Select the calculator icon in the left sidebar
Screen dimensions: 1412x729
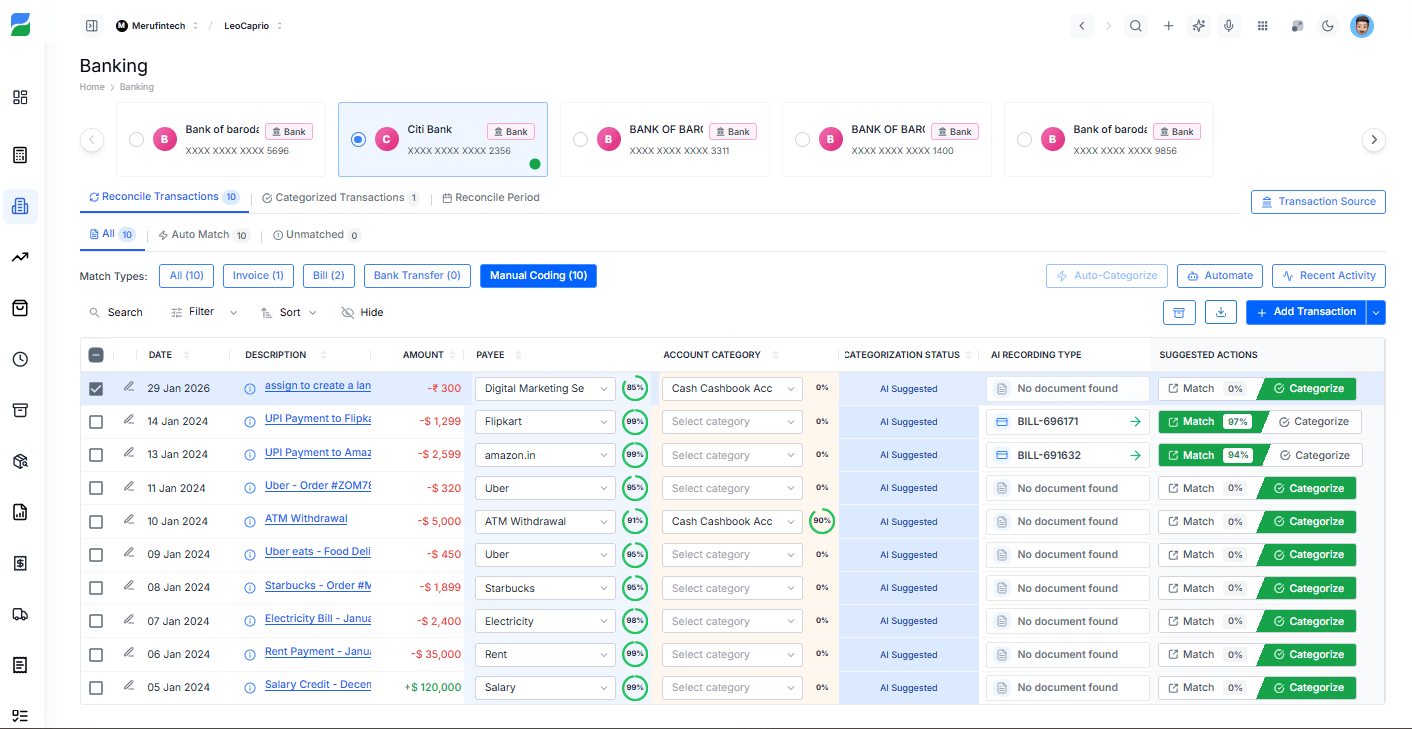coord(19,155)
